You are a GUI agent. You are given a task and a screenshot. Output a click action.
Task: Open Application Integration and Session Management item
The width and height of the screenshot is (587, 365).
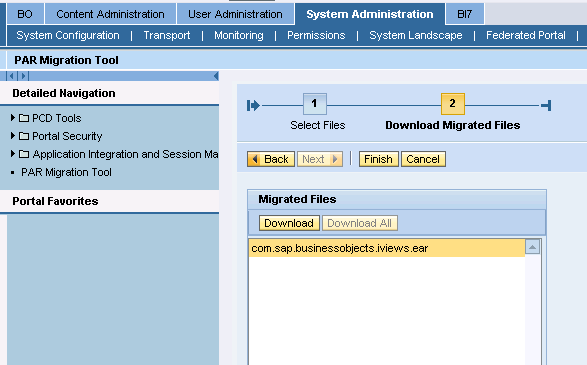tap(125, 154)
